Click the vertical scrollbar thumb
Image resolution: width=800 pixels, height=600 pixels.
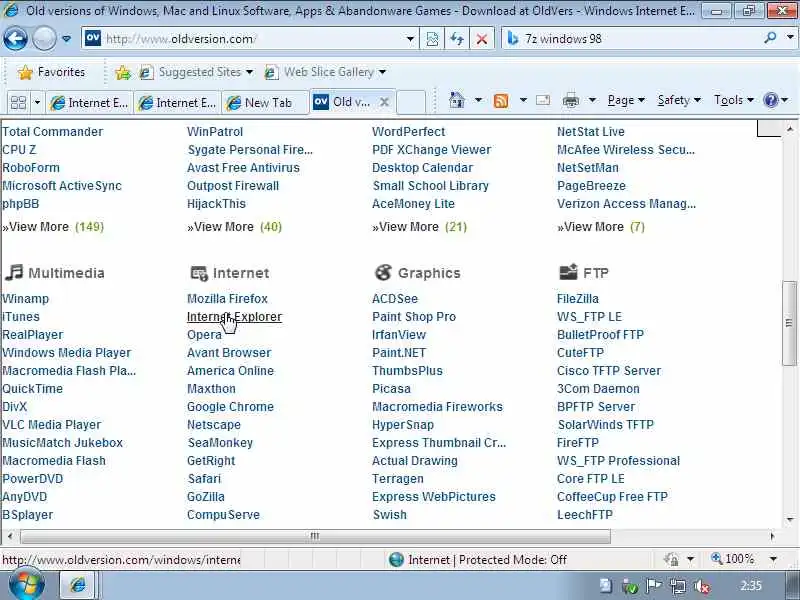[789, 323]
